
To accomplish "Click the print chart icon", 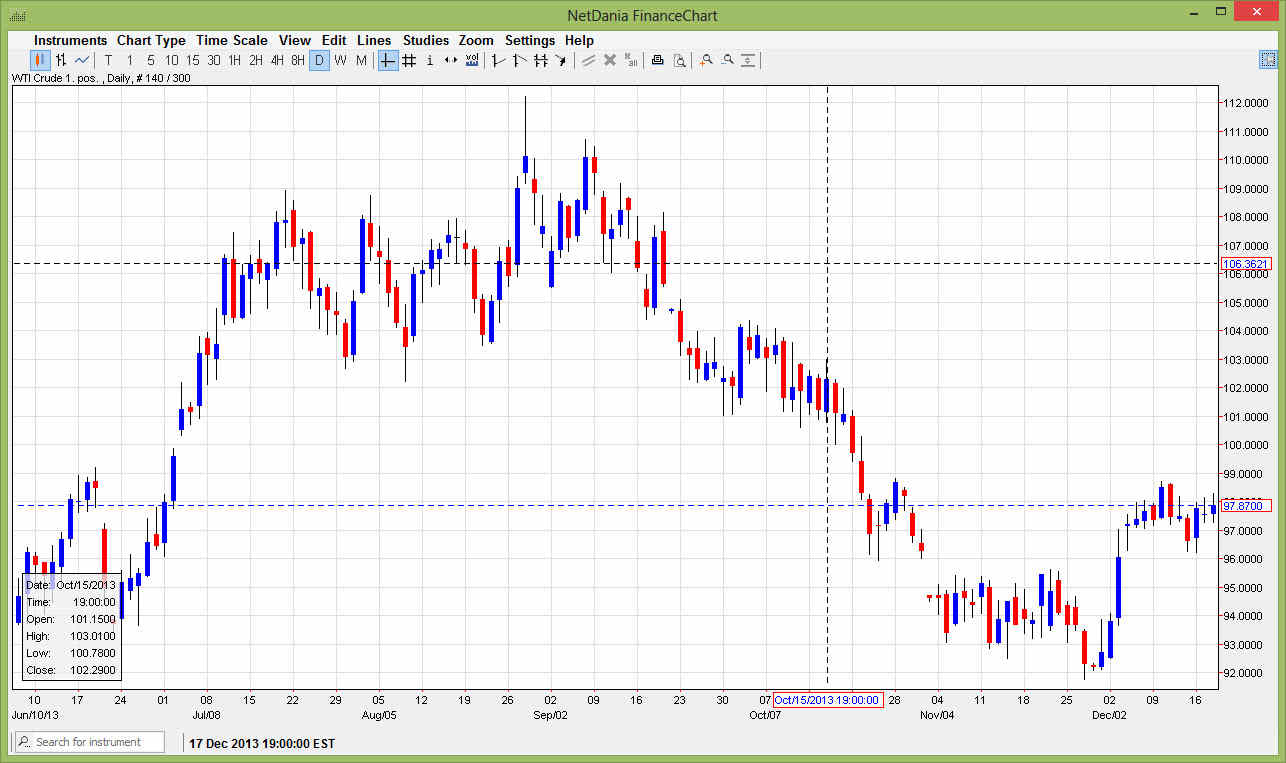I will click(x=657, y=60).
